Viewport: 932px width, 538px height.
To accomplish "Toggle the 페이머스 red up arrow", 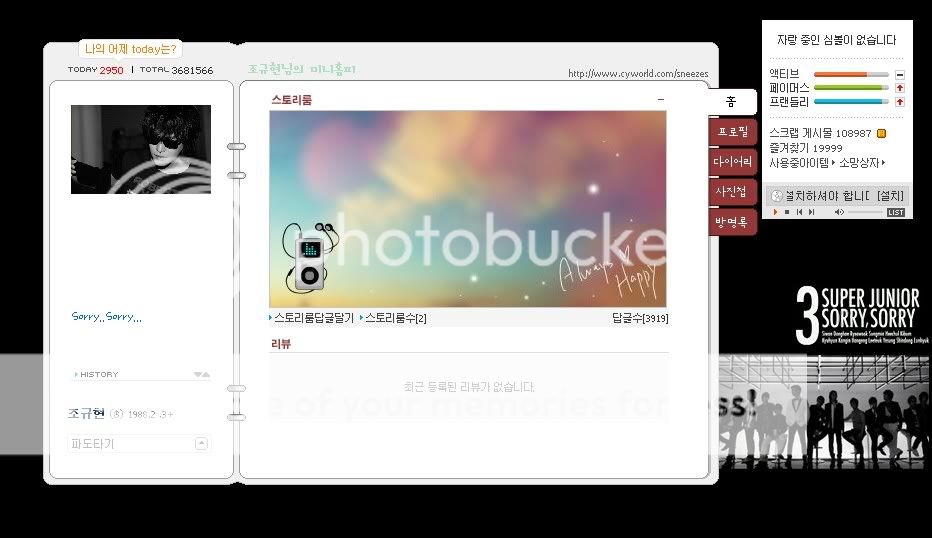I will point(900,88).
